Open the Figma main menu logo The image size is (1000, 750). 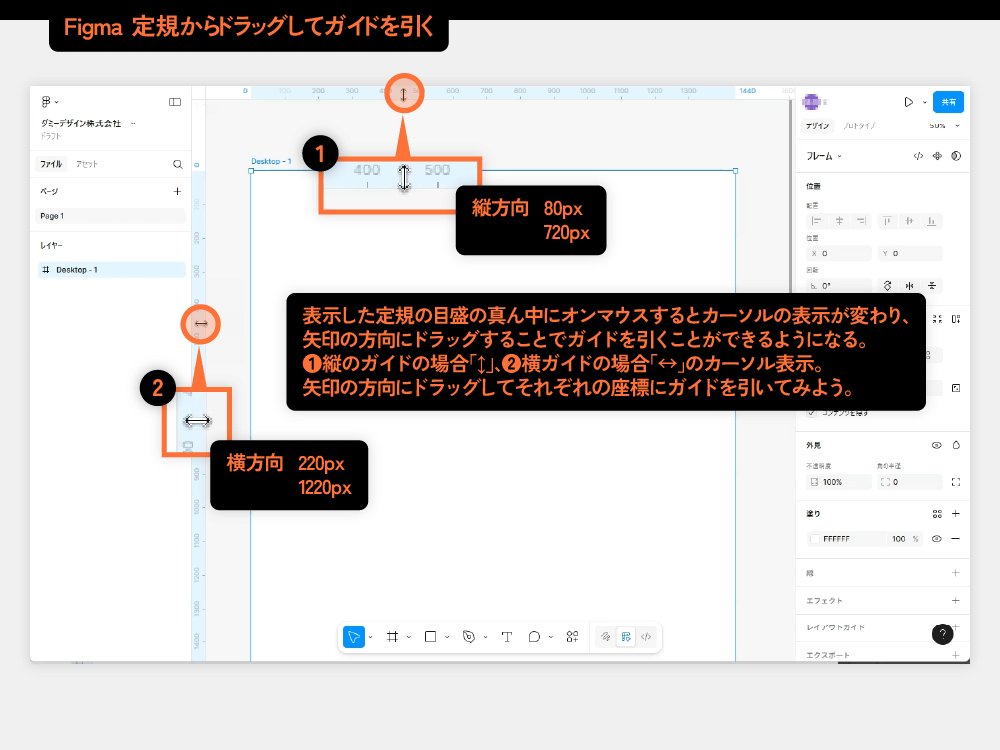[x=46, y=101]
